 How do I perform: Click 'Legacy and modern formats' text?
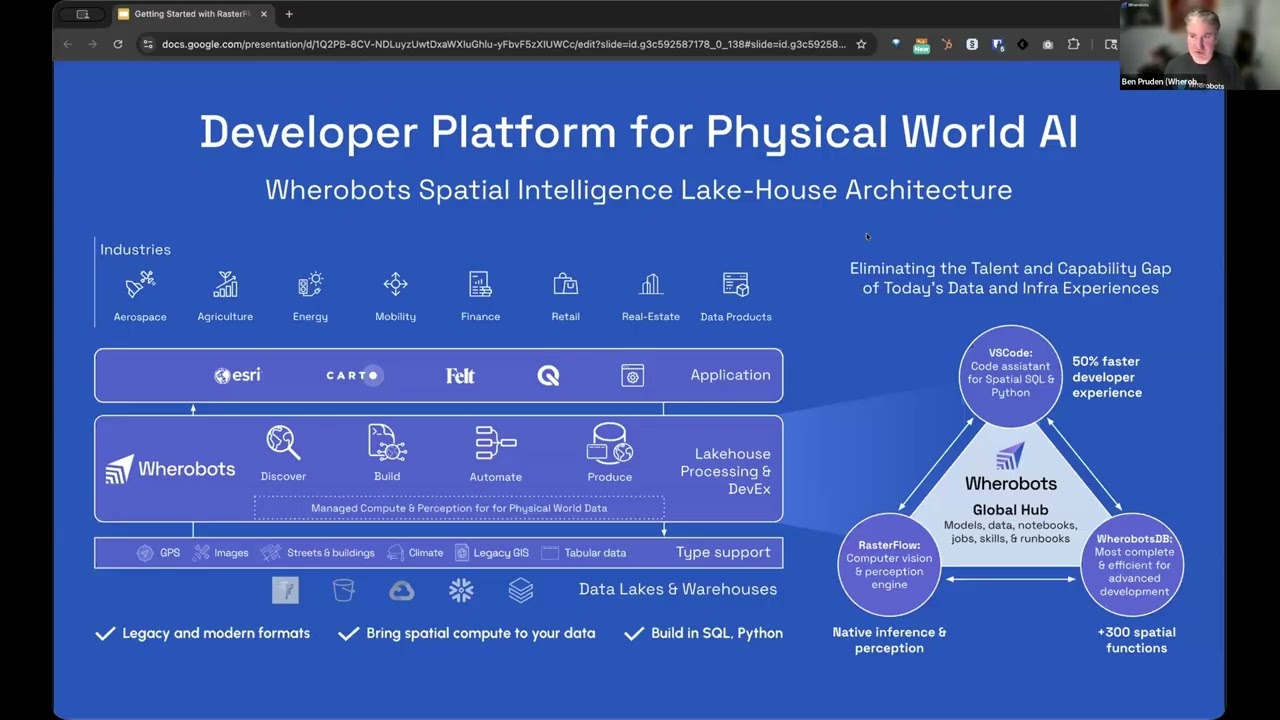coord(216,633)
